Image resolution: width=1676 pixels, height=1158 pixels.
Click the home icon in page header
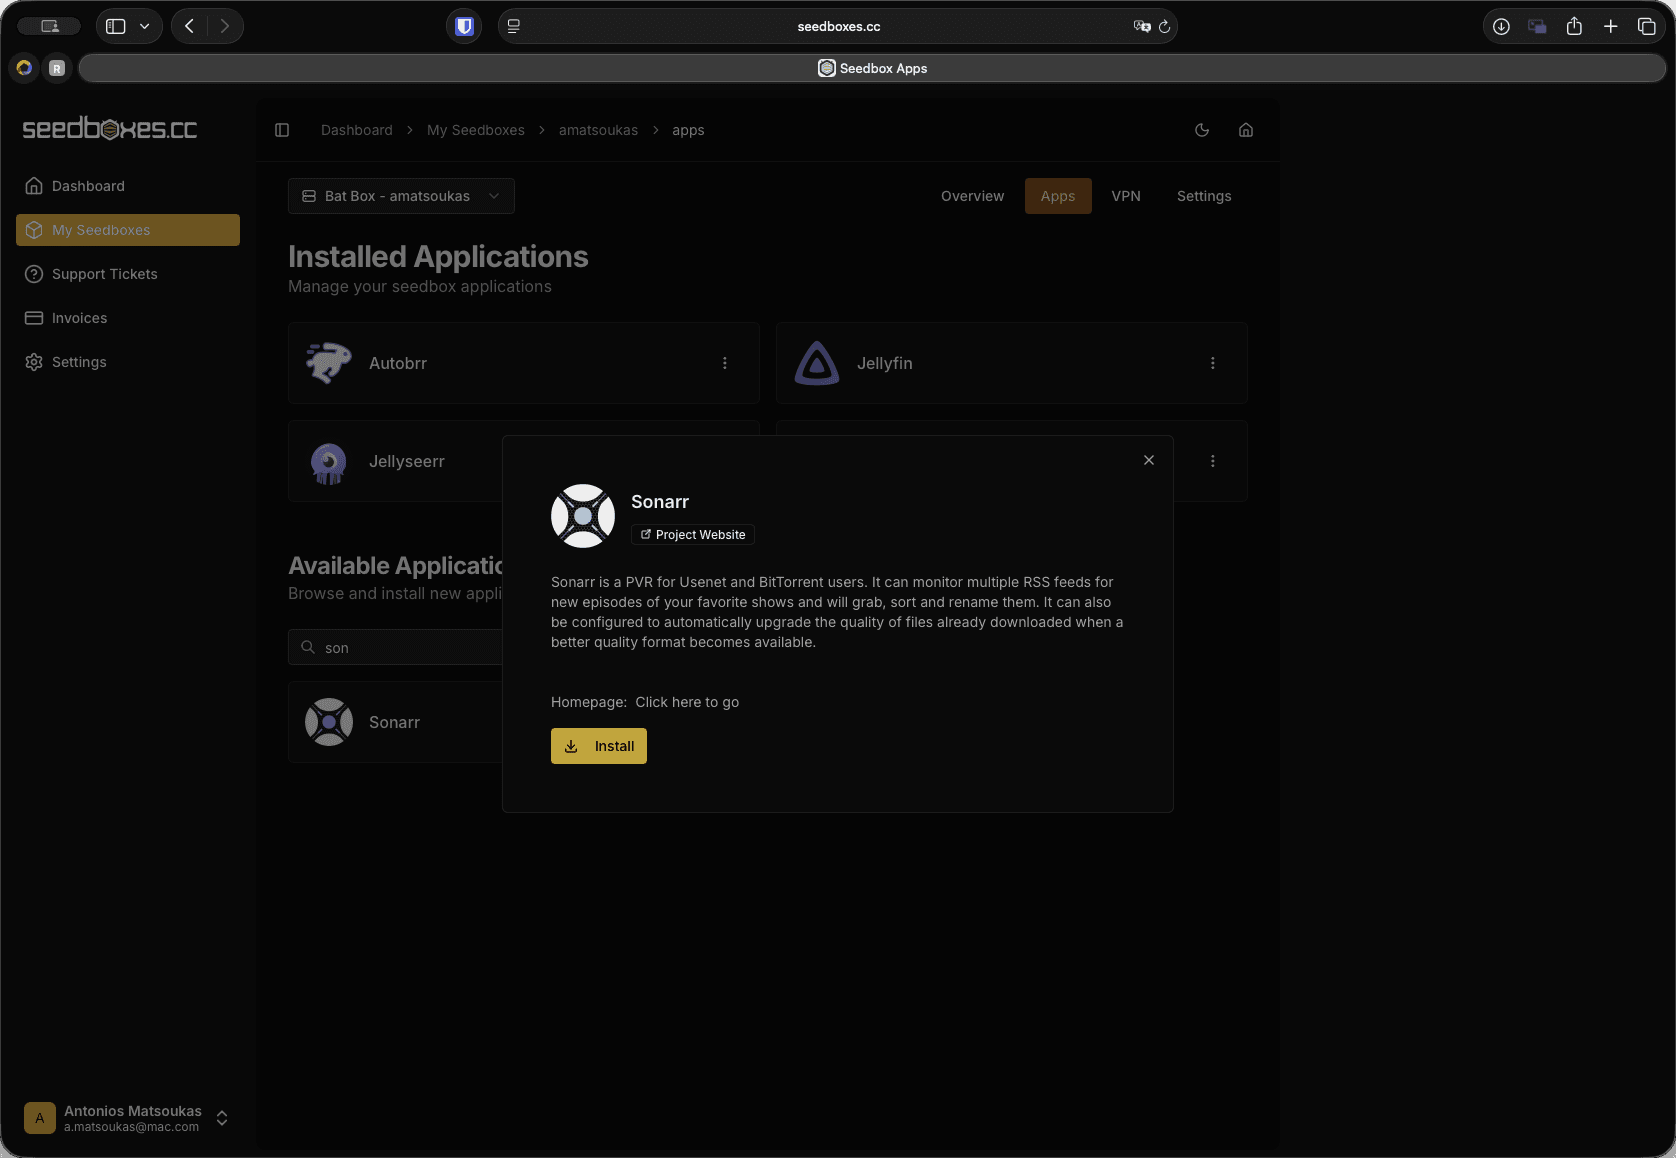point(1246,130)
